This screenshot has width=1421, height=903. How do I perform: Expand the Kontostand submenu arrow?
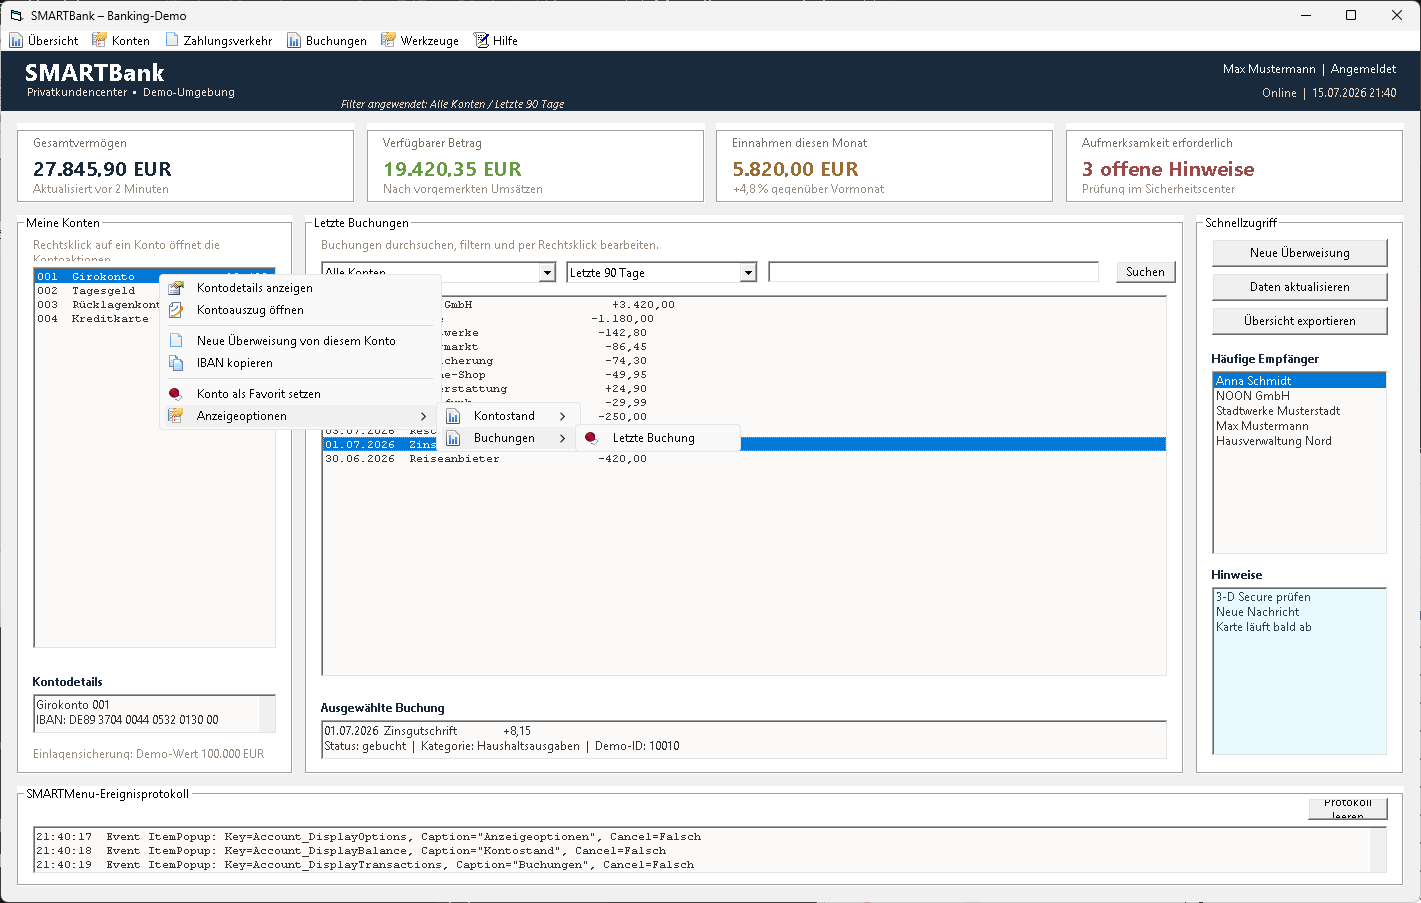coord(563,416)
